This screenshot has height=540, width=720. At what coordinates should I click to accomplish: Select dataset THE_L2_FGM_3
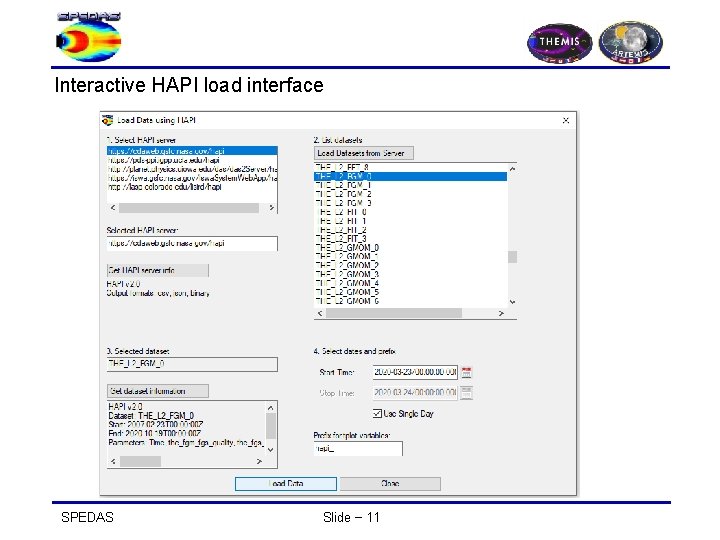(411, 203)
